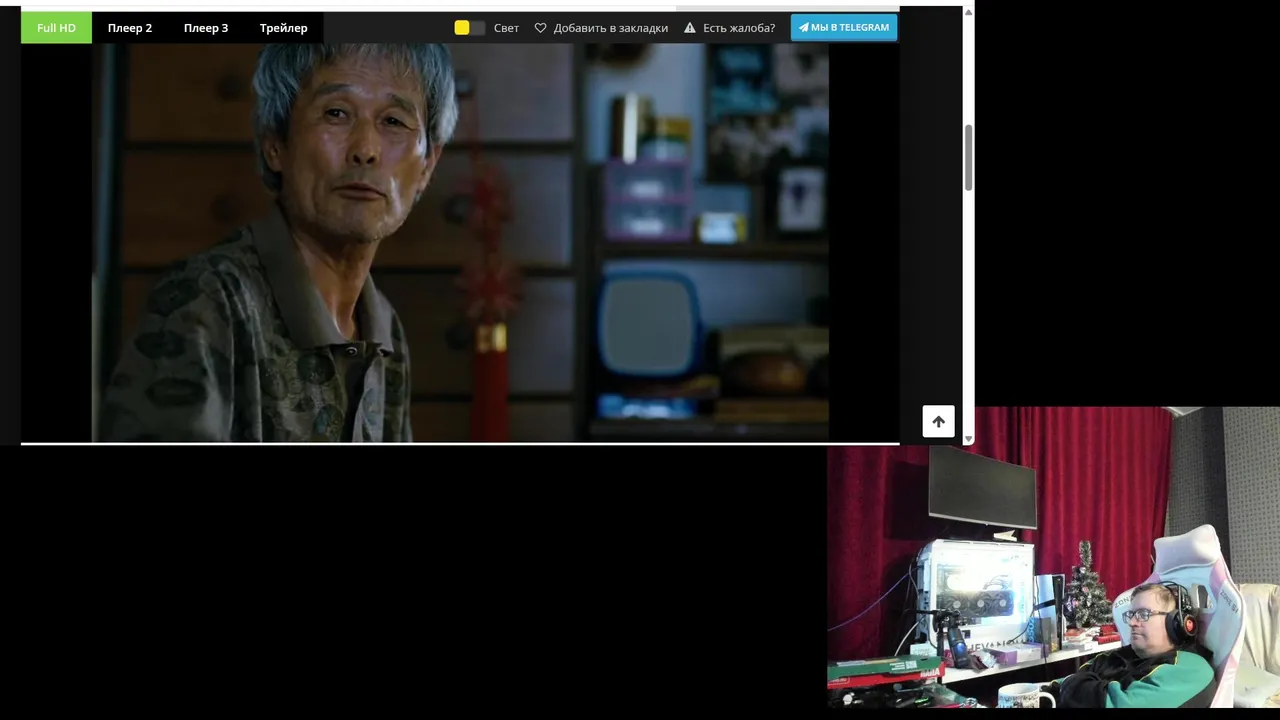Toggle the Свет light switch
Image resolution: width=1280 pixels, height=720 pixels.
click(x=469, y=28)
